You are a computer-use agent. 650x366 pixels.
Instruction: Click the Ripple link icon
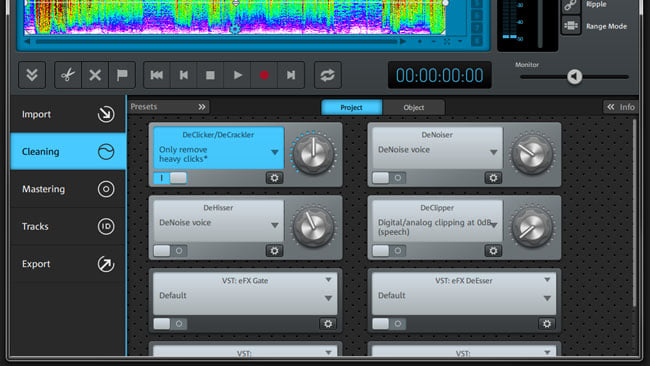(x=571, y=5)
